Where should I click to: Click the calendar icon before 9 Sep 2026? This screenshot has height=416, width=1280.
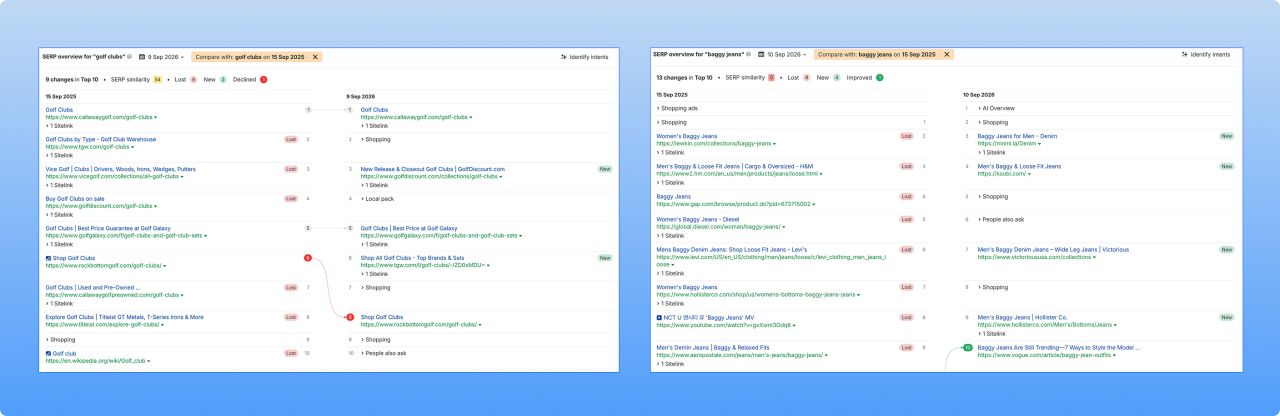[142, 56]
